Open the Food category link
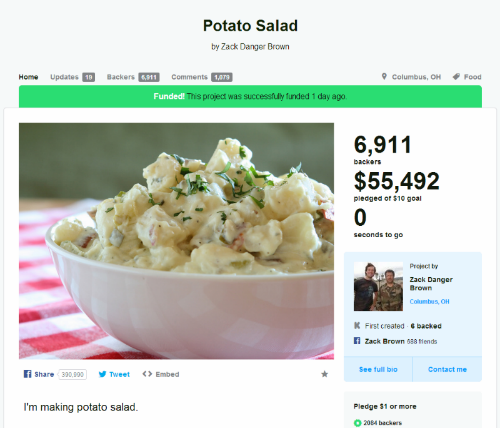Screen dimensions: 500x428 click(472, 77)
